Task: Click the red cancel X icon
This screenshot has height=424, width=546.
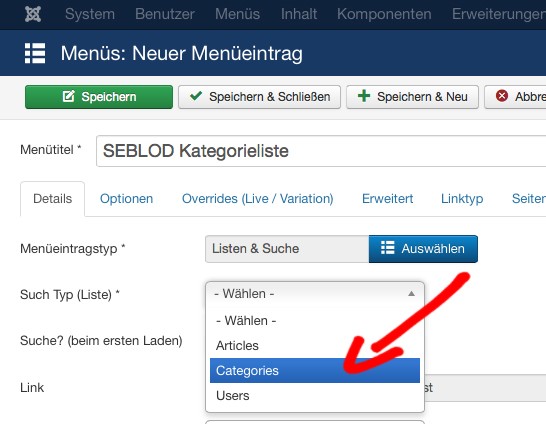Action: (502, 96)
